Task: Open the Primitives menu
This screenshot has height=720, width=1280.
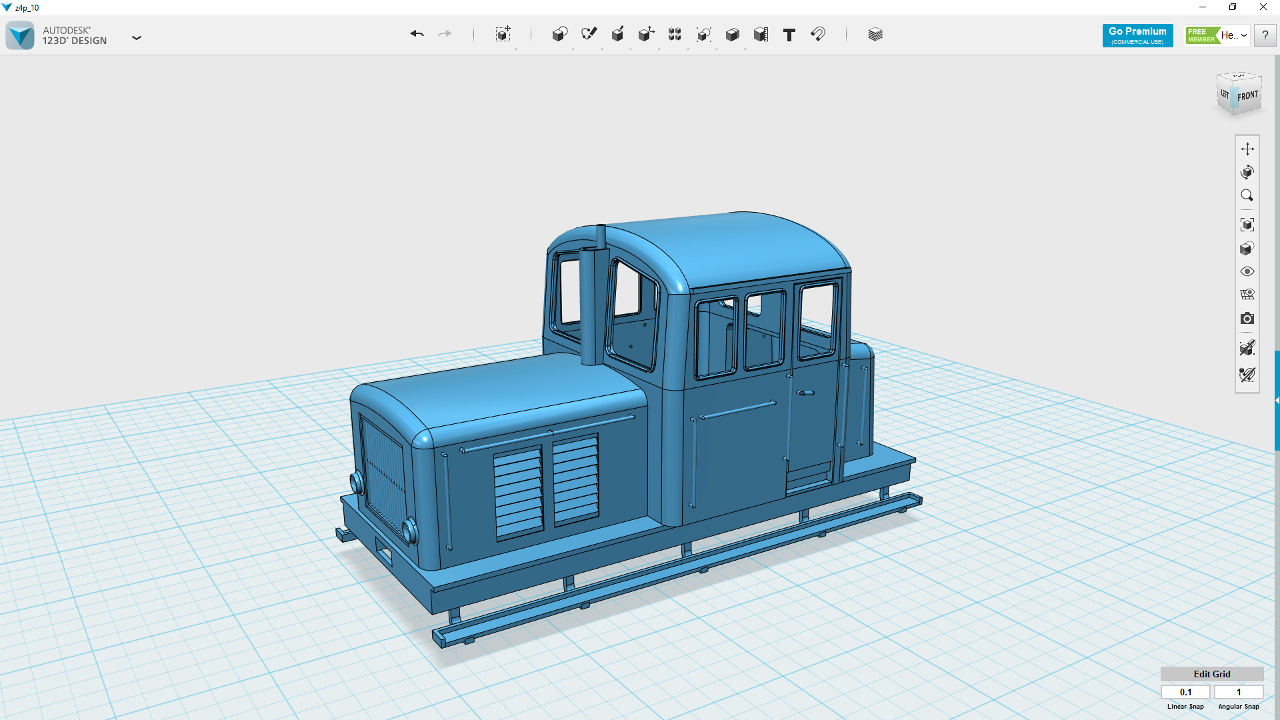Action: [560, 34]
